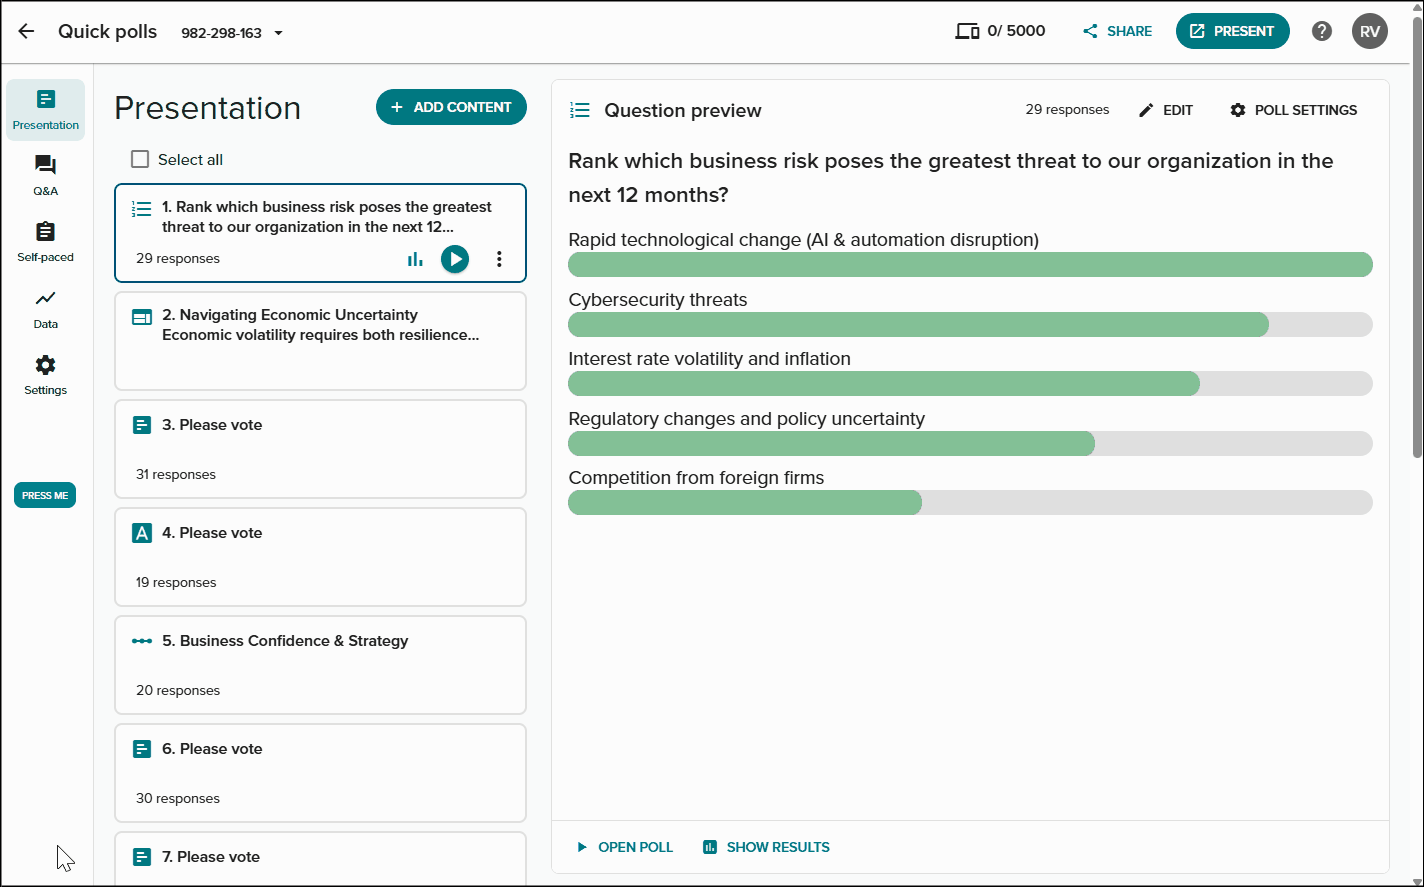Screen dimensions: 1424x887
Task: Click the PRESENT button
Action: coord(1232,31)
